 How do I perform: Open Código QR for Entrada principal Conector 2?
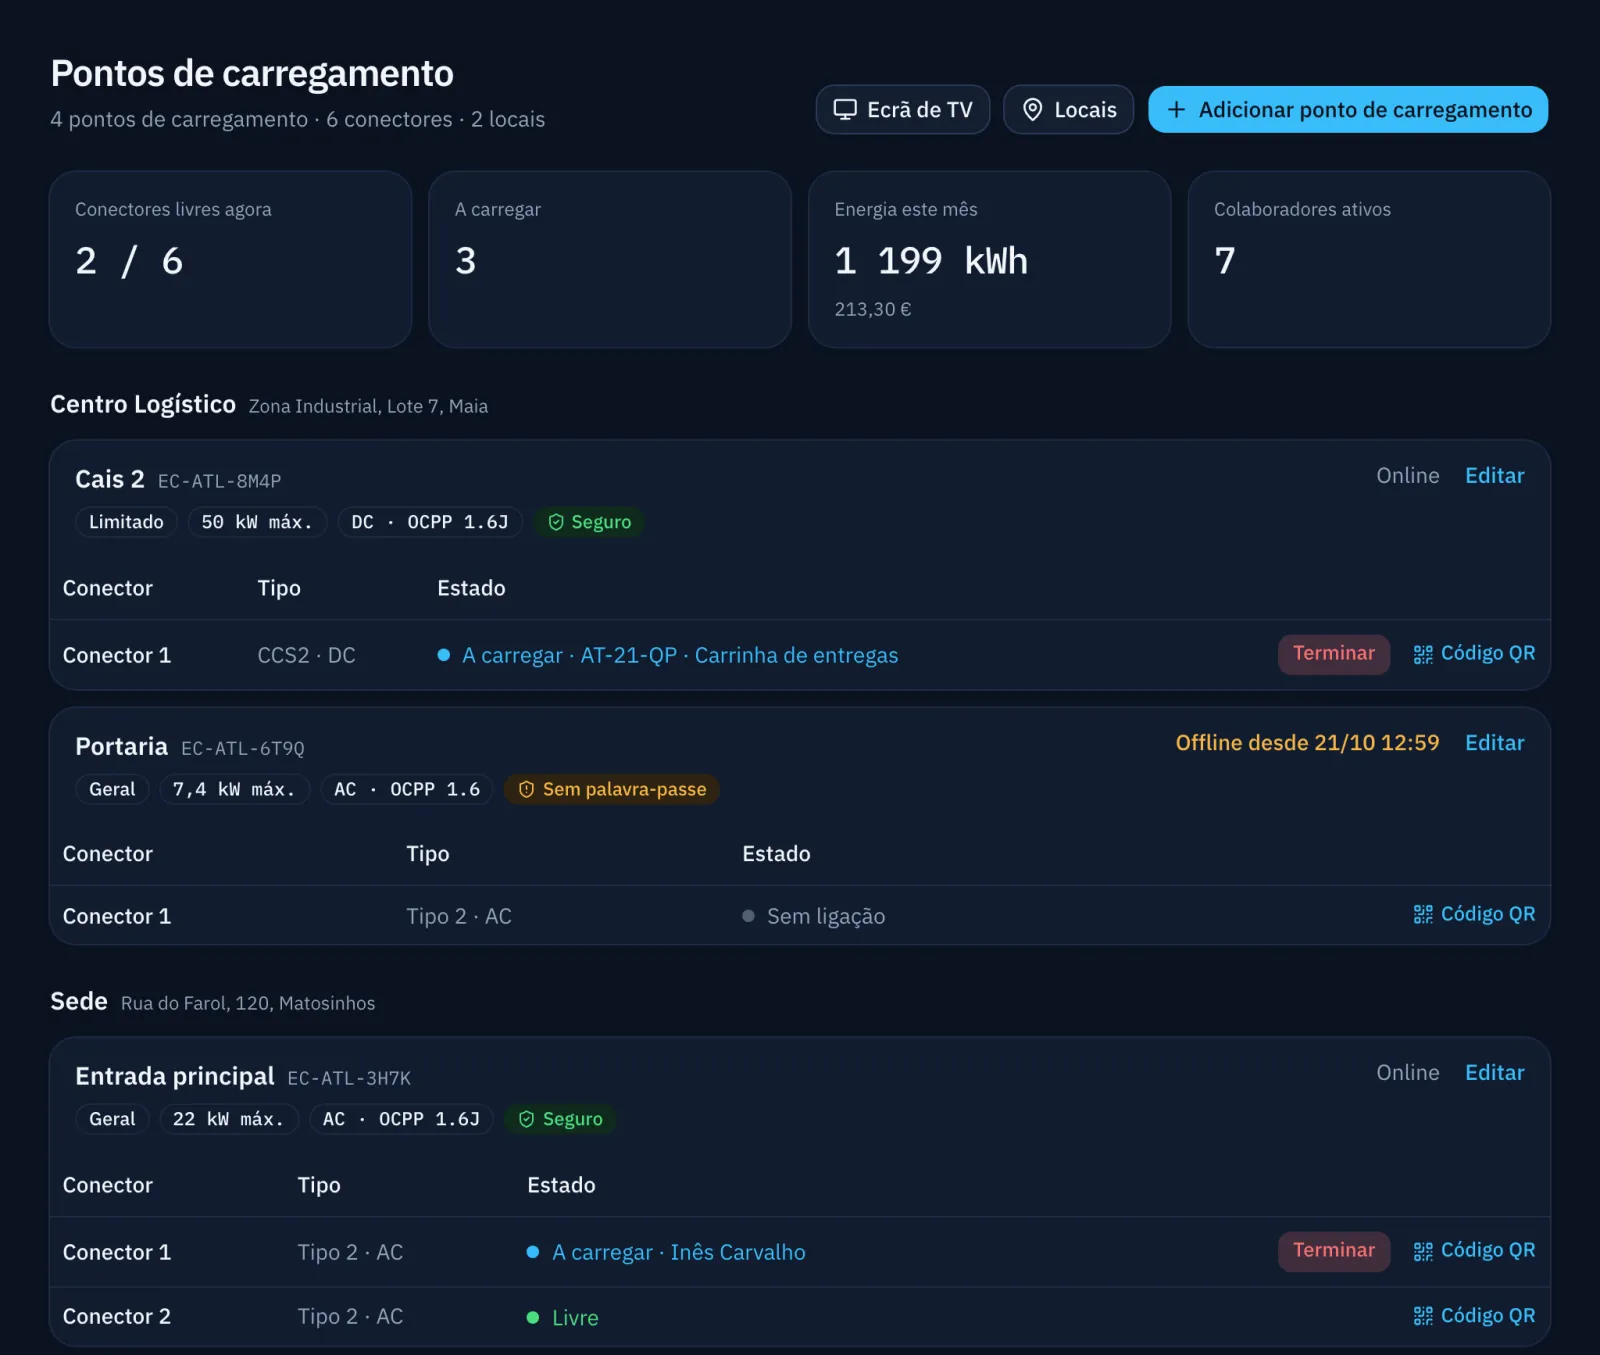[x=1474, y=1316]
